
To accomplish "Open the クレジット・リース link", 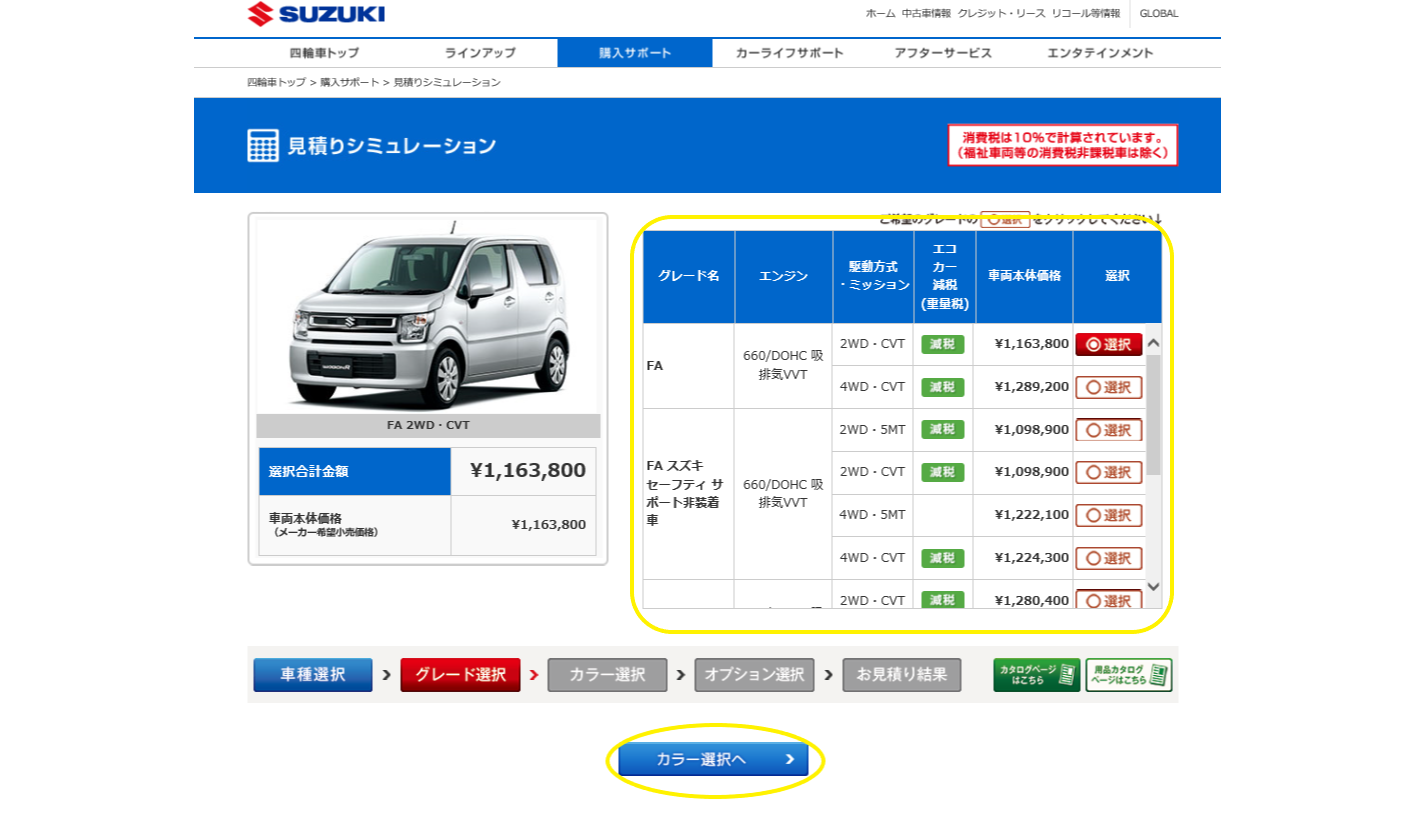I will click(1001, 14).
